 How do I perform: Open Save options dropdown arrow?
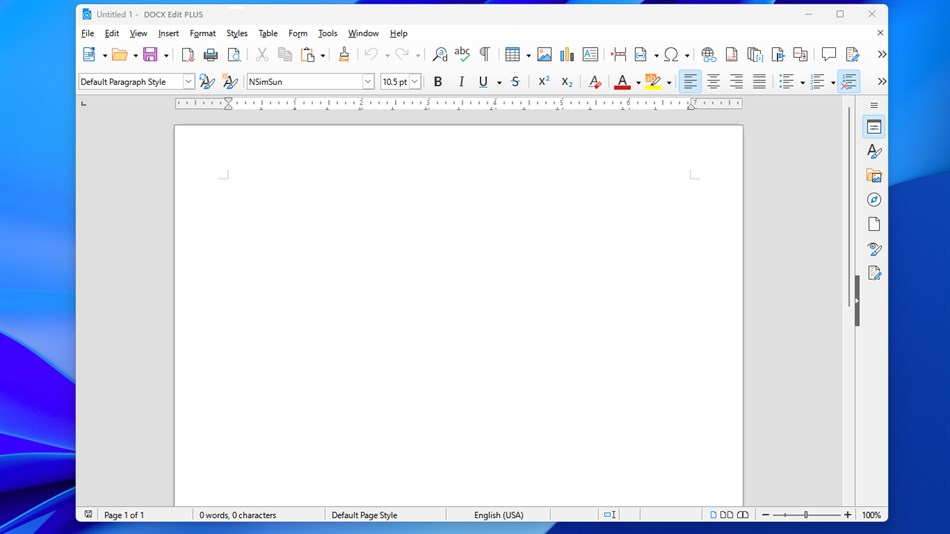click(166, 55)
